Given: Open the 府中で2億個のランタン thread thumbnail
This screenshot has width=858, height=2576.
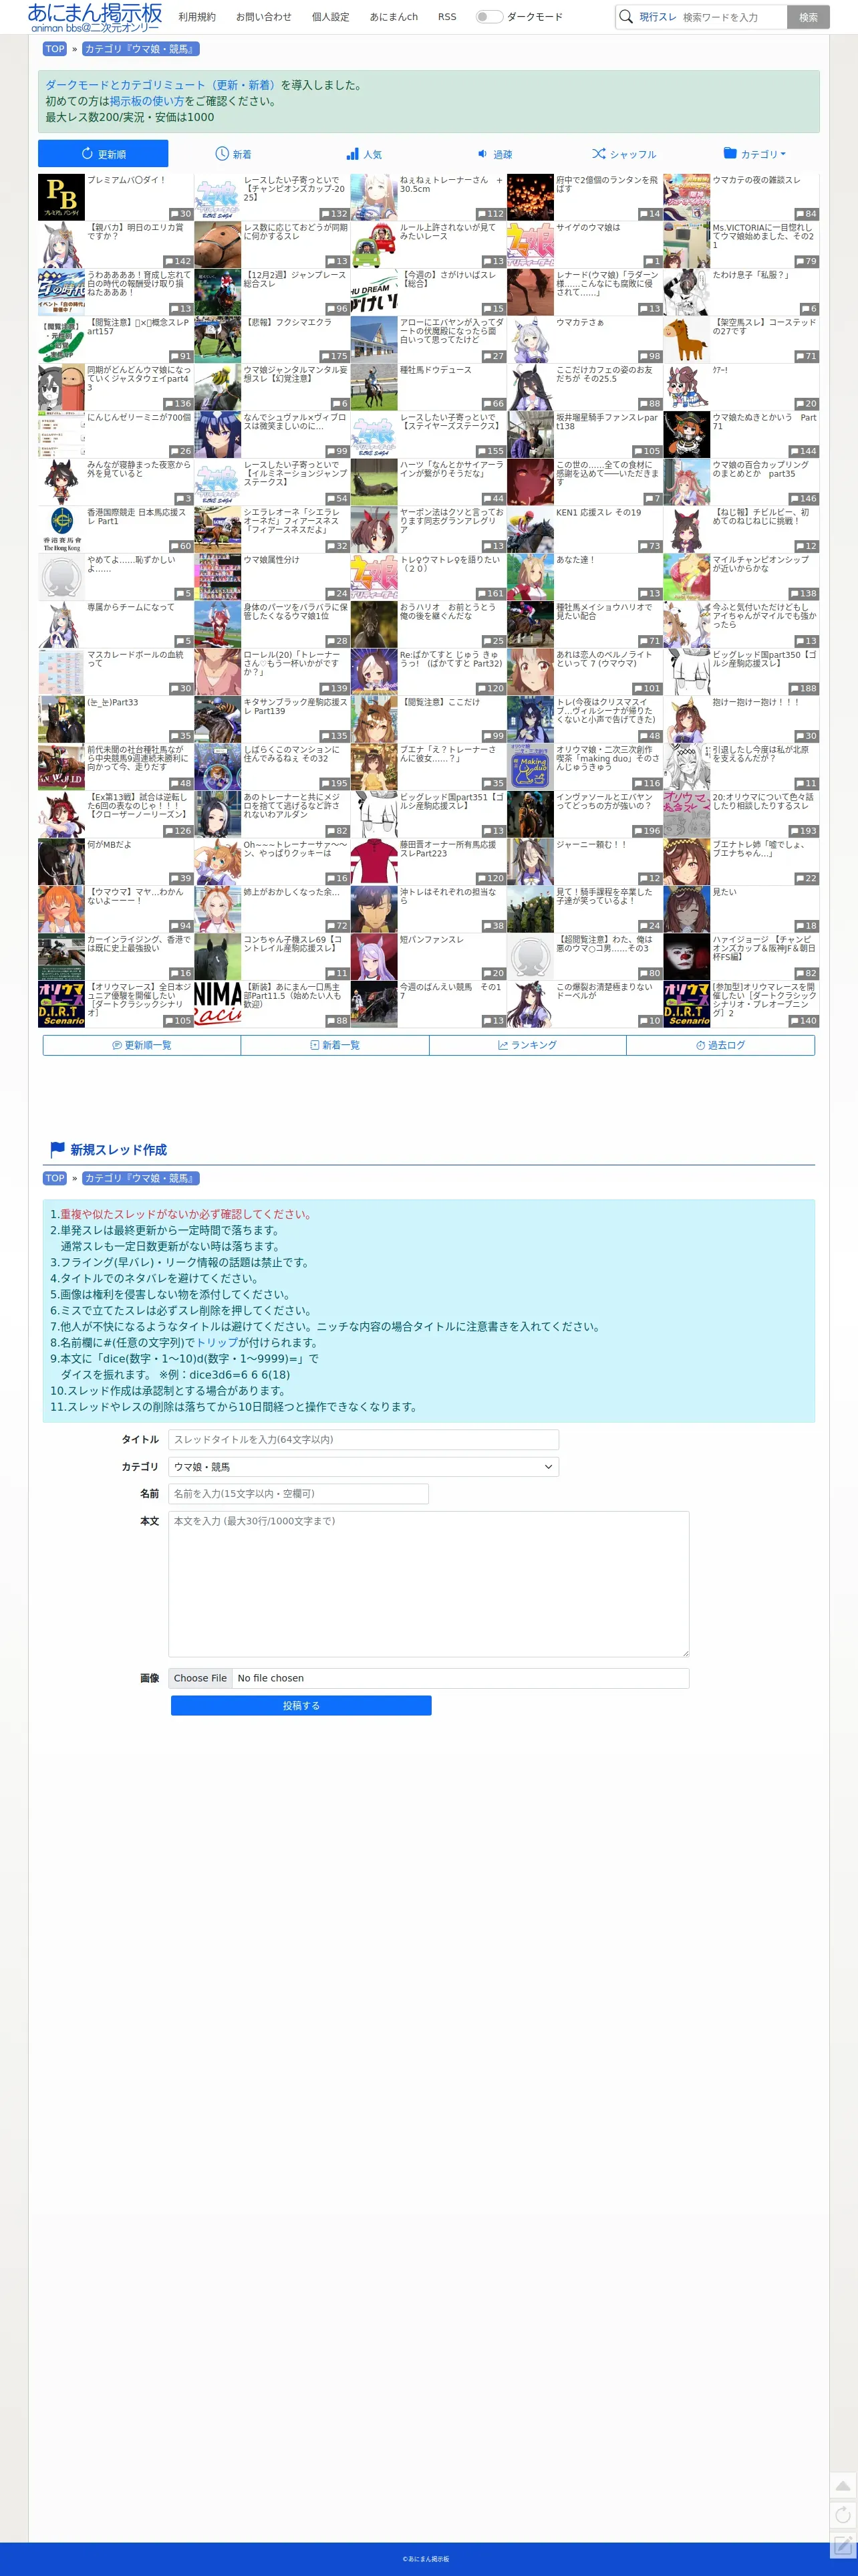Looking at the screenshot, I should [x=530, y=197].
